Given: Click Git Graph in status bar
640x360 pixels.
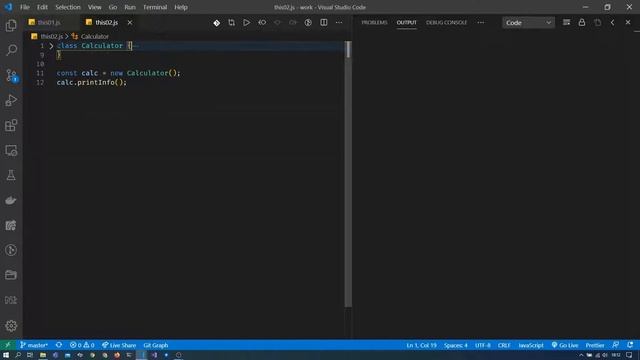Looking at the screenshot, I should tap(156, 345).
